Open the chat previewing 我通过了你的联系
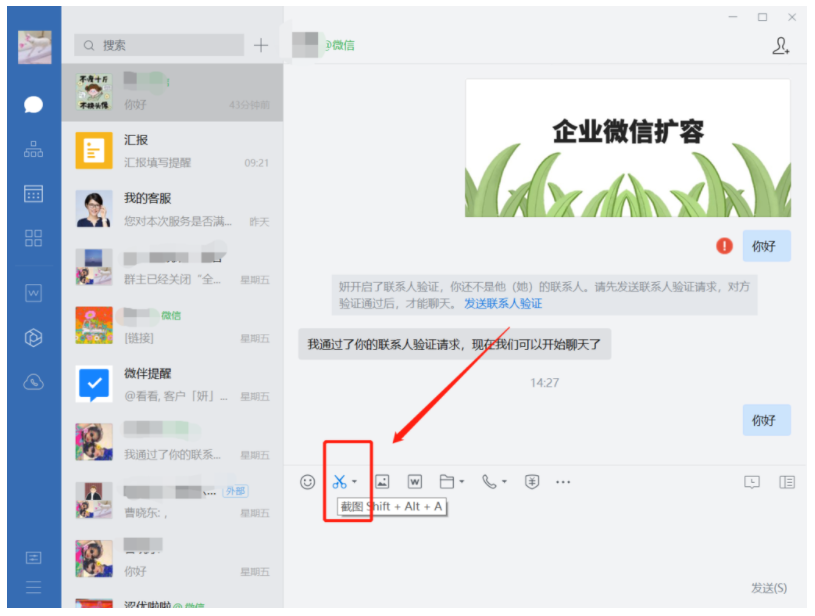The width and height of the screenshot is (815, 616). click(173, 442)
